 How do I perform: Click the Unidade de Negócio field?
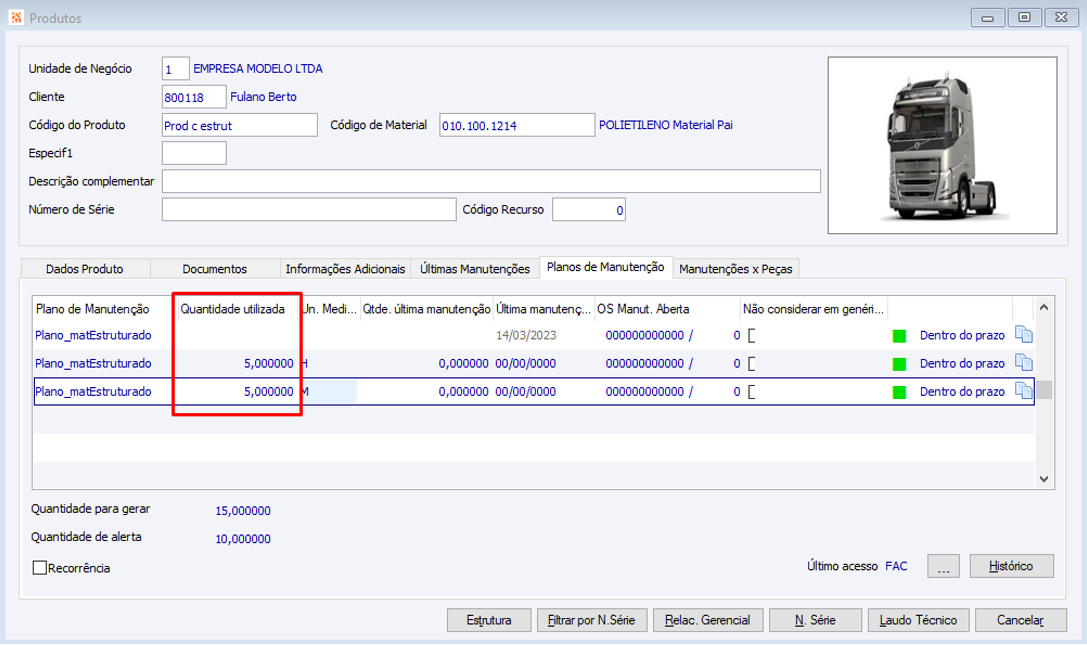(x=175, y=69)
